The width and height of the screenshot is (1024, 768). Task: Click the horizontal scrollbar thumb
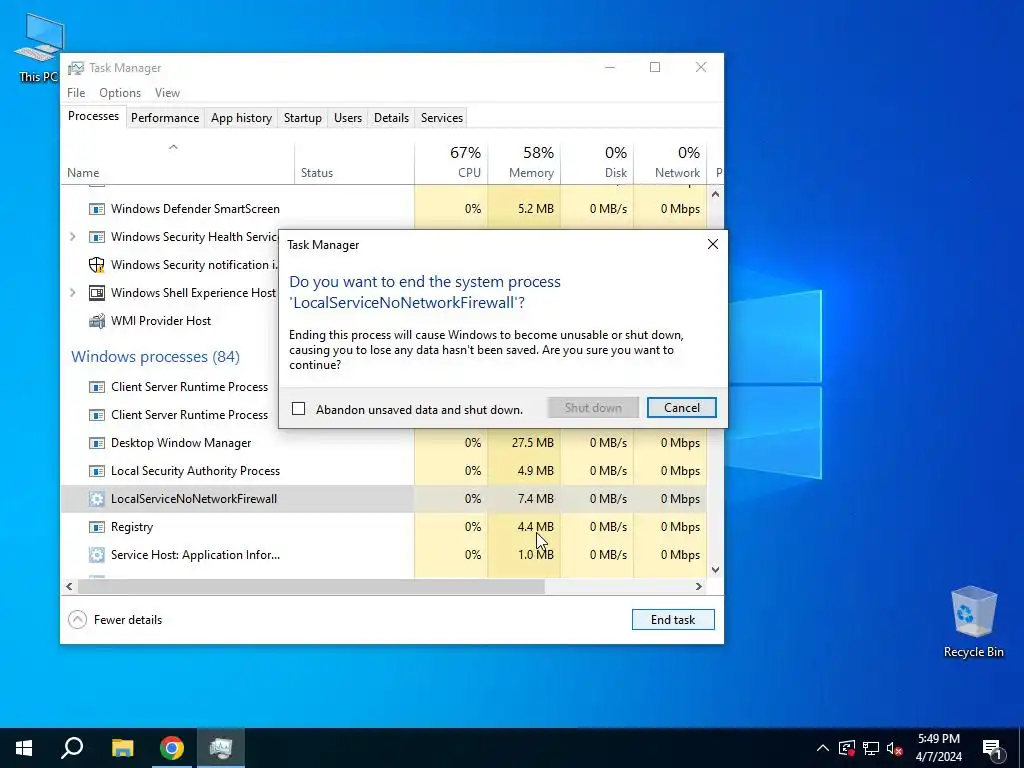pos(311,586)
